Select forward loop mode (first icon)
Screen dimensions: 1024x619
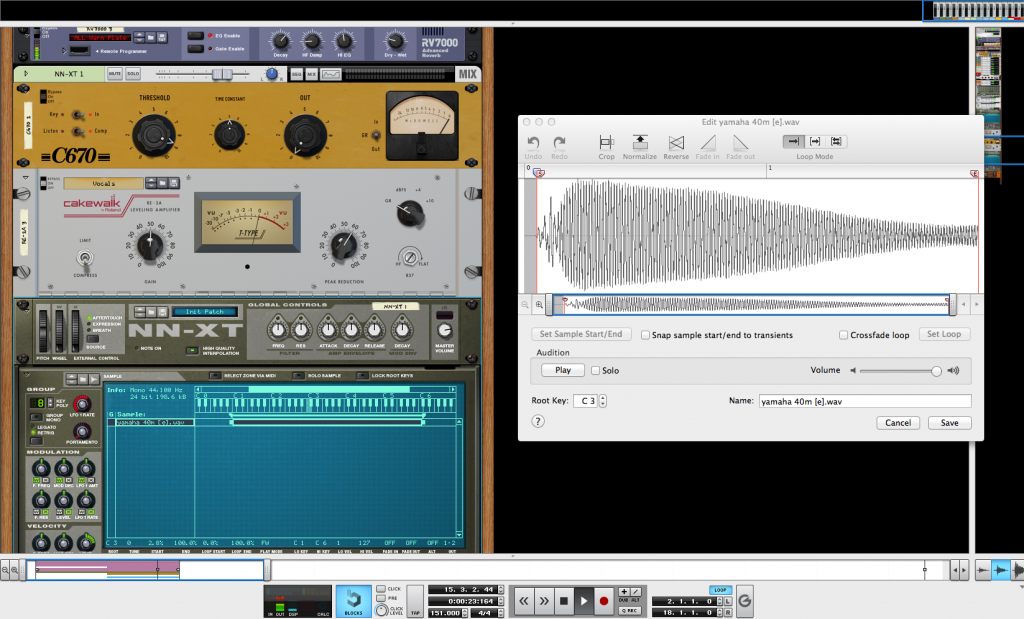[x=793, y=141]
